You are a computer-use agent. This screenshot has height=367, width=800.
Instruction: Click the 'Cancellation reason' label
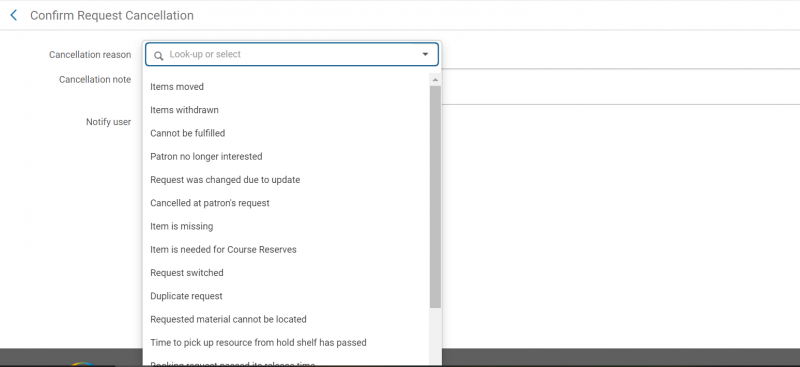(x=90, y=55)
